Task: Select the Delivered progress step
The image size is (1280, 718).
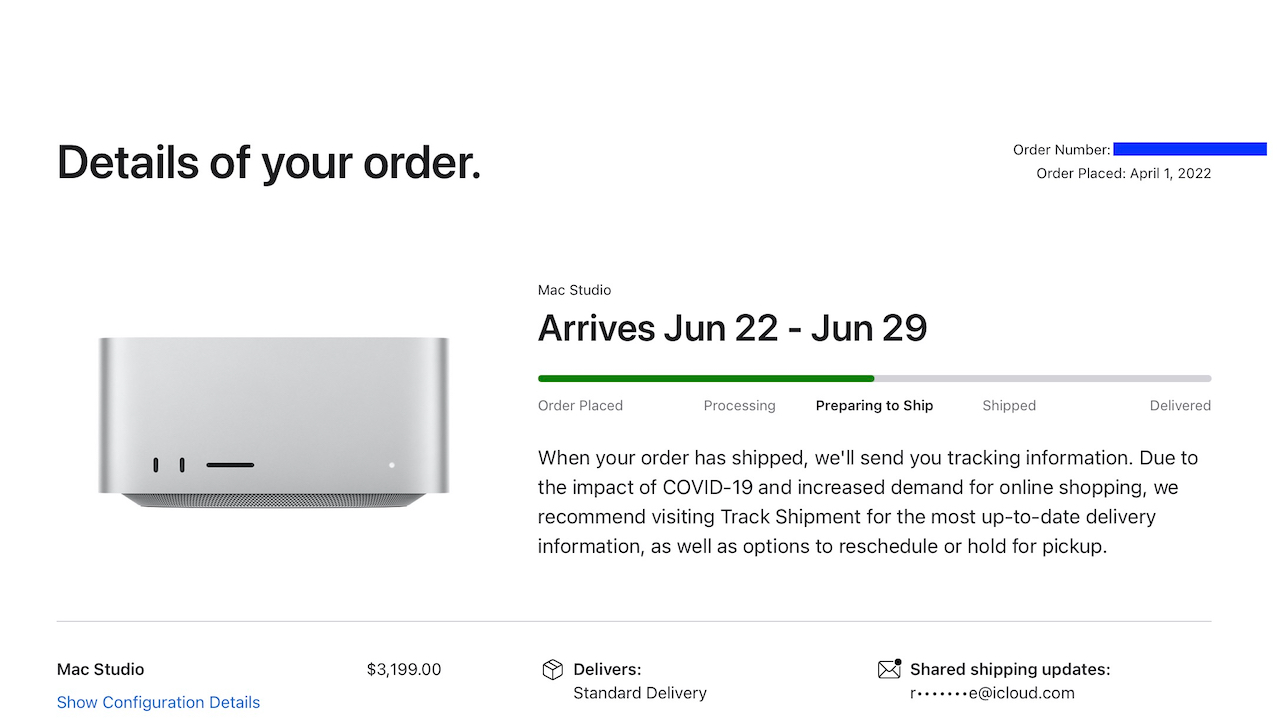Action: (1180, 406)
